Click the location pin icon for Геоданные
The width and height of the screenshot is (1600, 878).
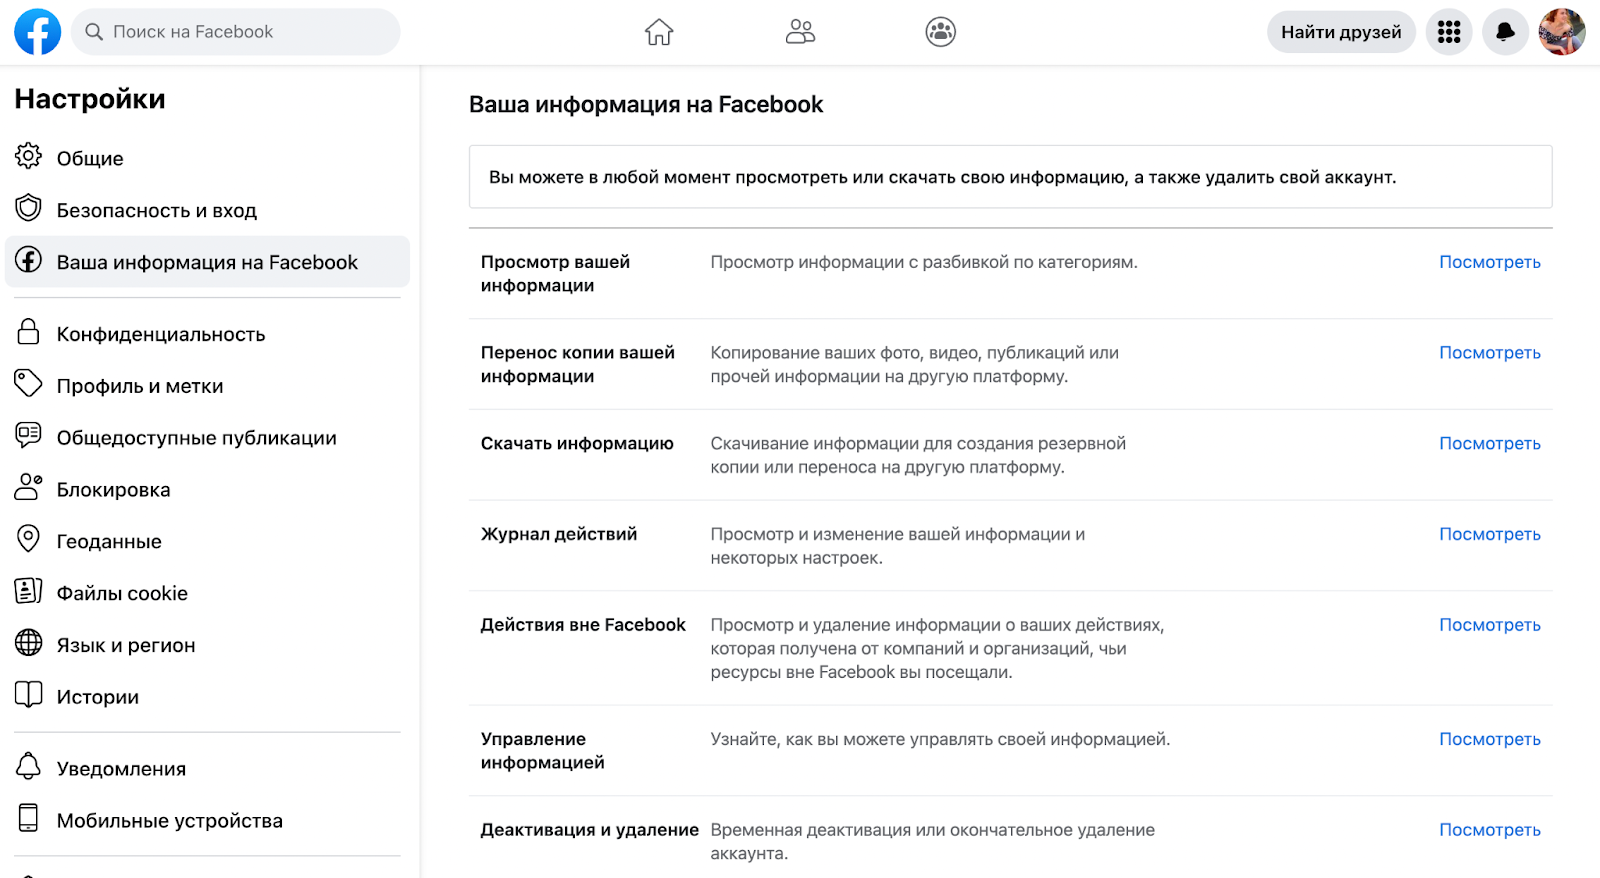tap(28, 539)
